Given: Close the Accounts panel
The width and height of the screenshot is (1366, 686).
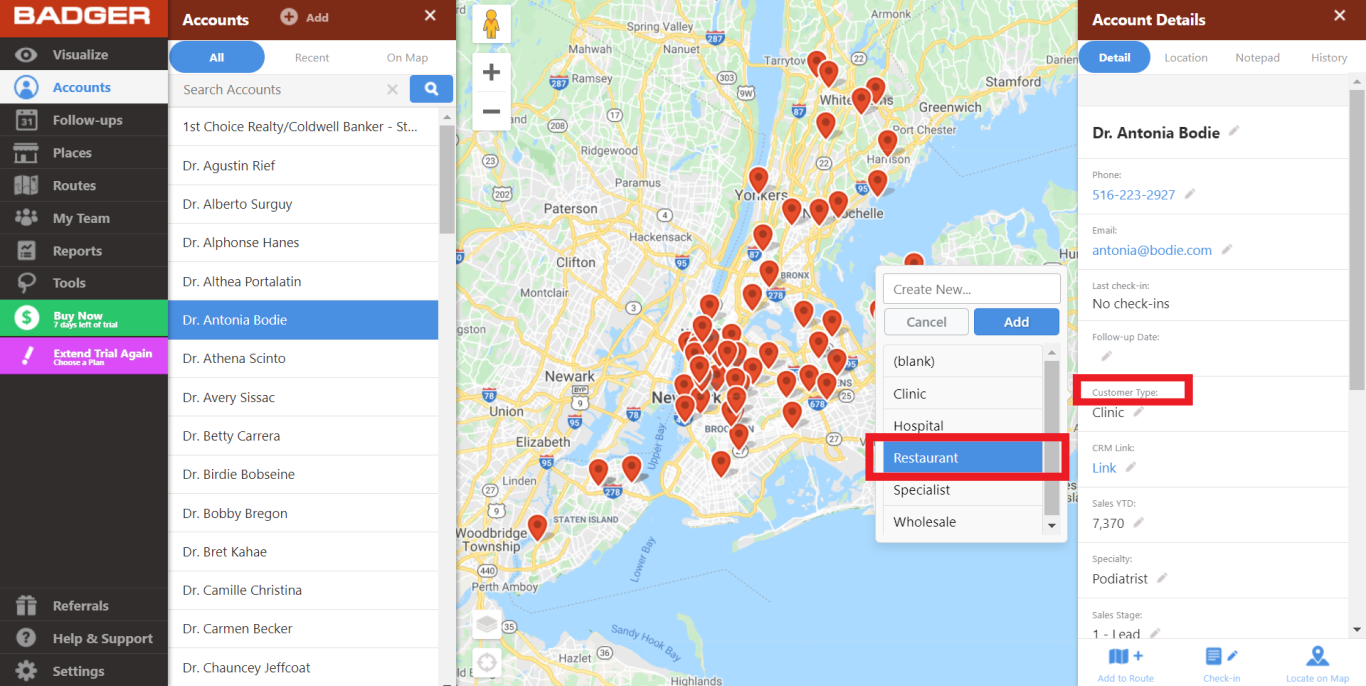Looking at the screenshot, I should tap(430, 16).
